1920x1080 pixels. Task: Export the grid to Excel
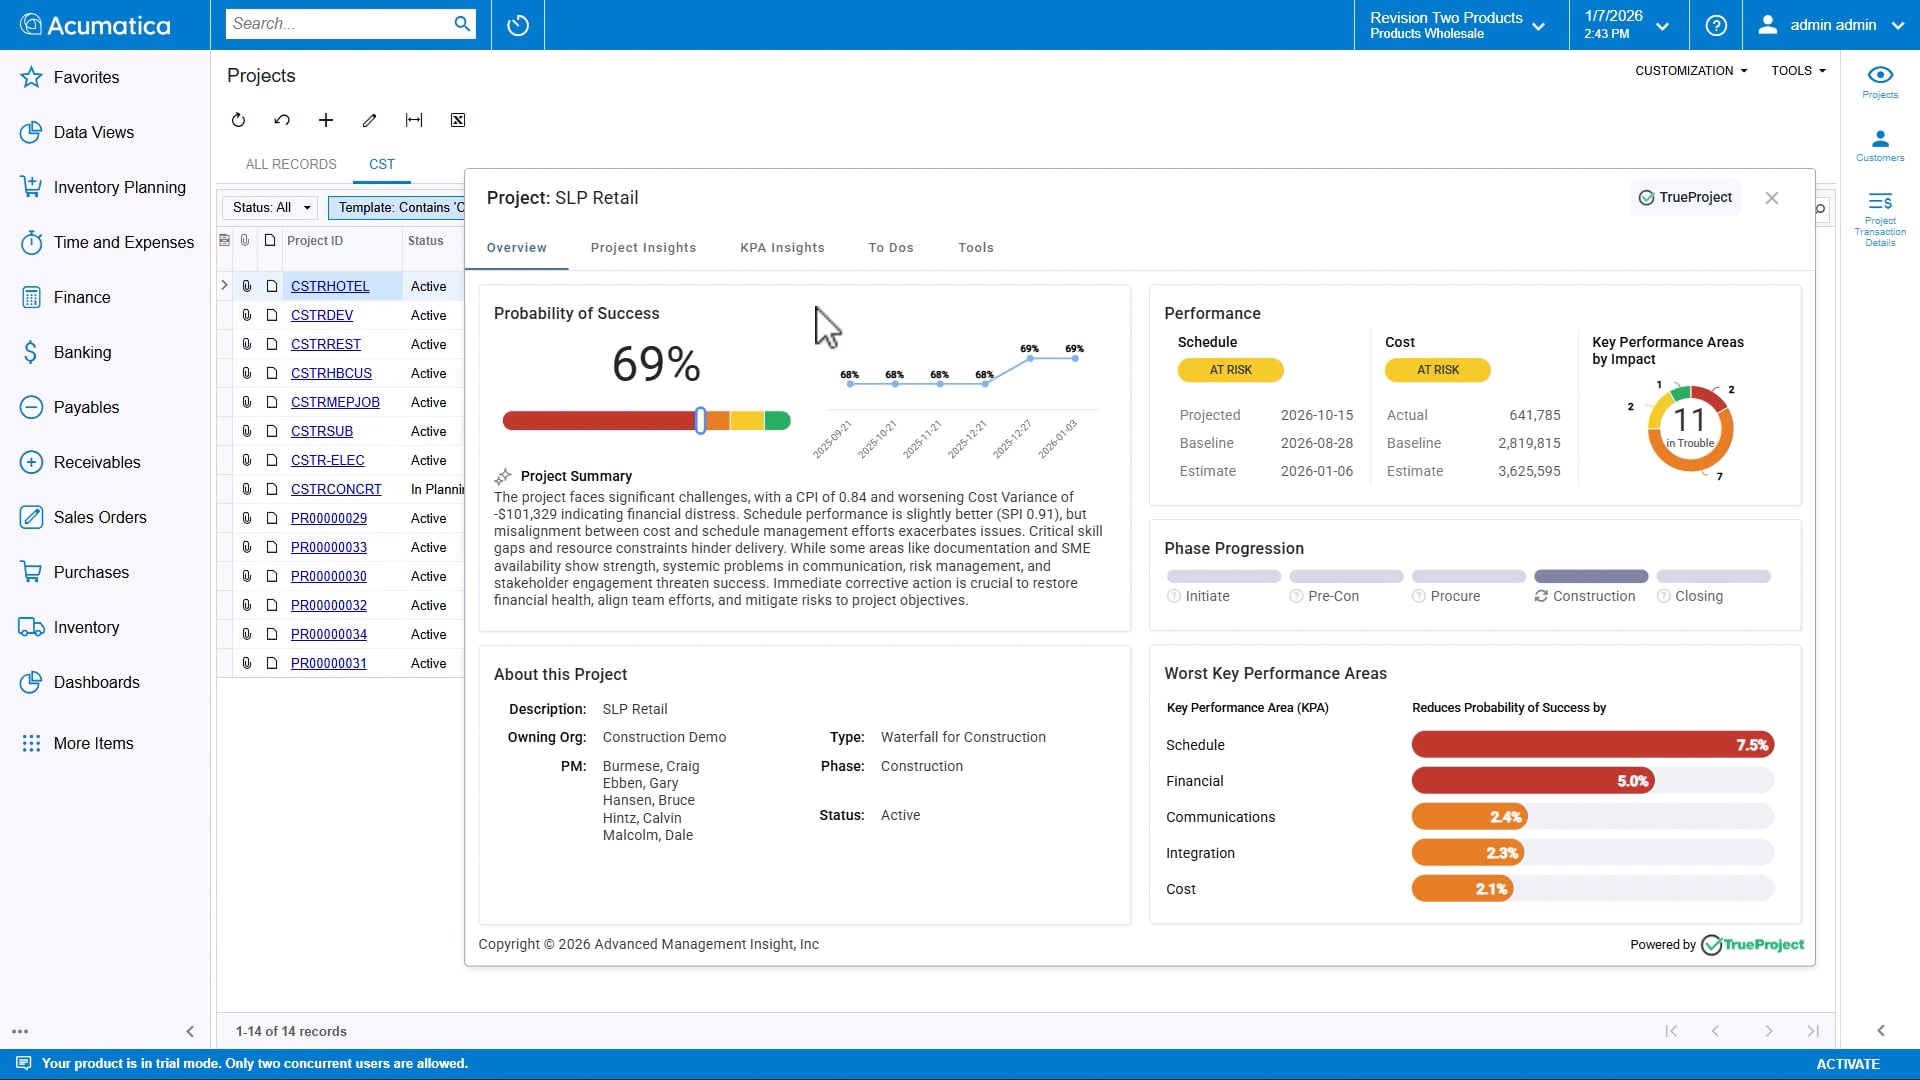458,120
